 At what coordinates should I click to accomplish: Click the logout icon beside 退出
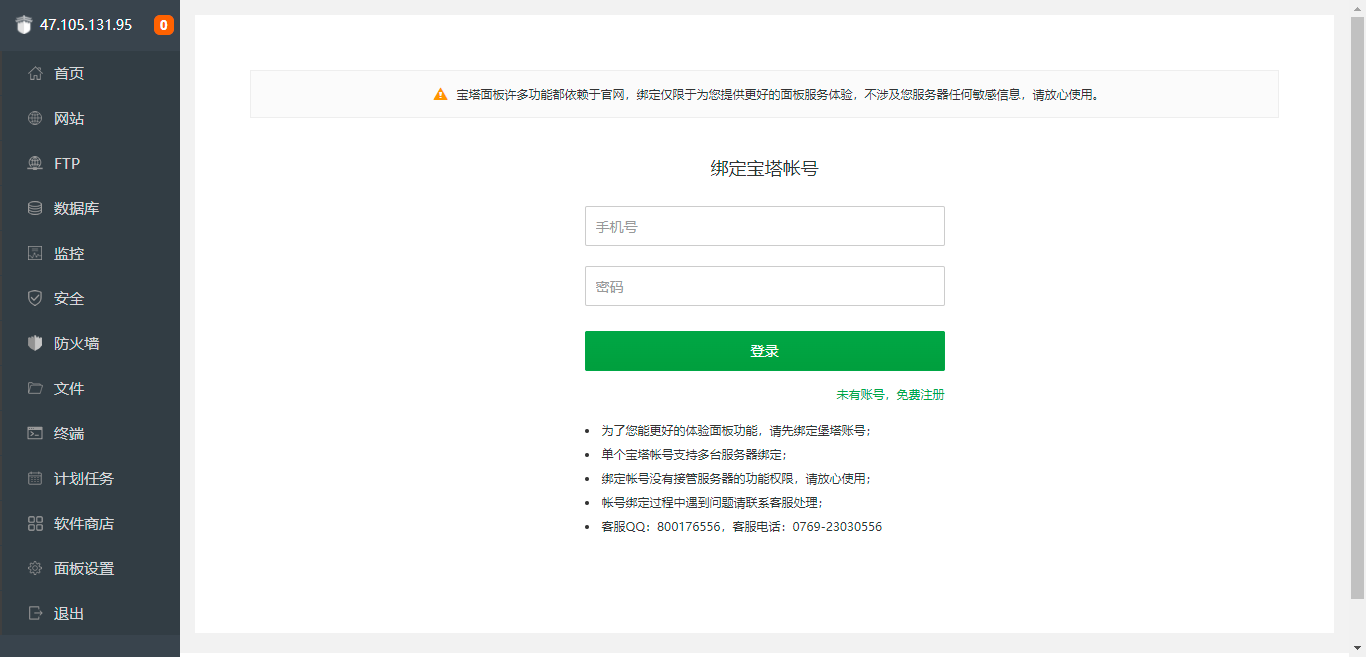35,613
